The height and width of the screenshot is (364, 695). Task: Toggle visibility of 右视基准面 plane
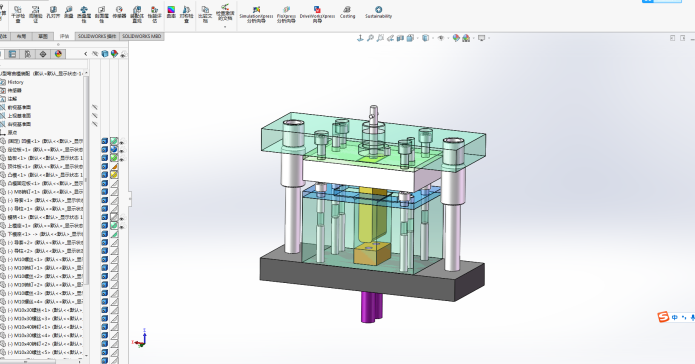[95, 124]
